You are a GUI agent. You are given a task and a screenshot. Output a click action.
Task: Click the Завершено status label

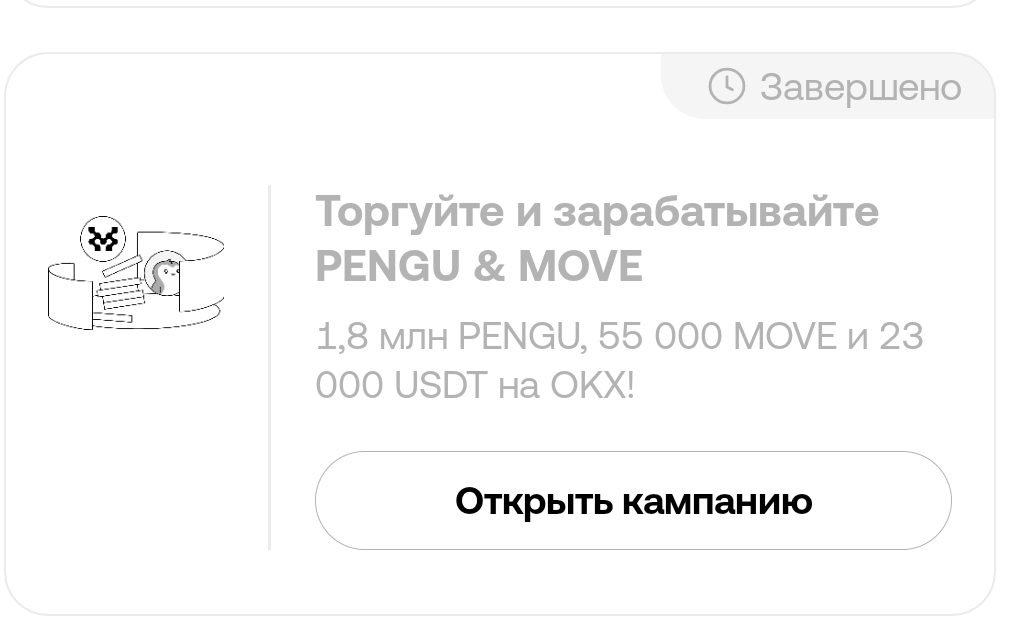coord(860,87)
